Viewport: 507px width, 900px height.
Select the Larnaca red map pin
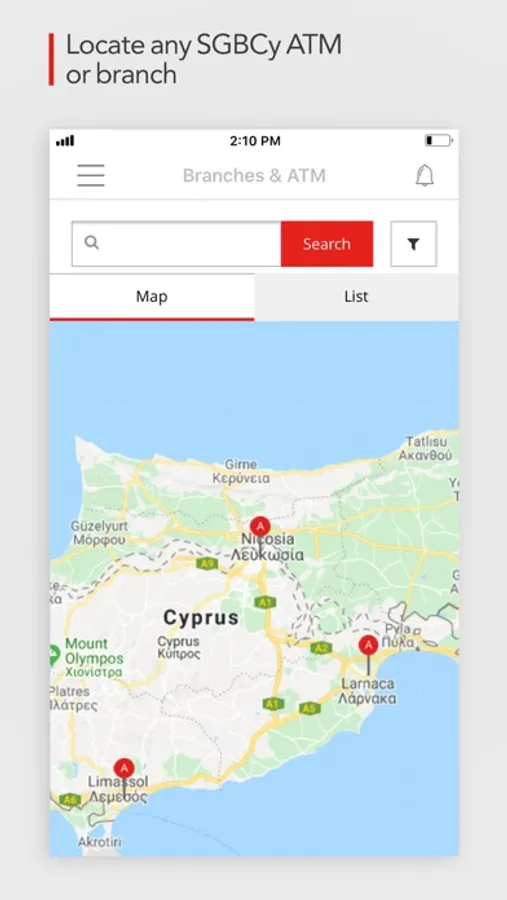pyautogui.click(x=369, y=646)
